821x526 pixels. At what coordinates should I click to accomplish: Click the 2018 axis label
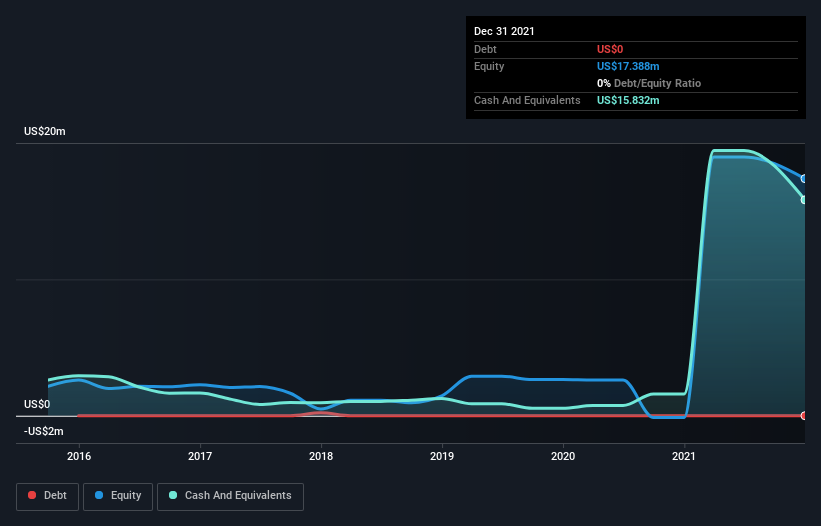tap(321, 456)
